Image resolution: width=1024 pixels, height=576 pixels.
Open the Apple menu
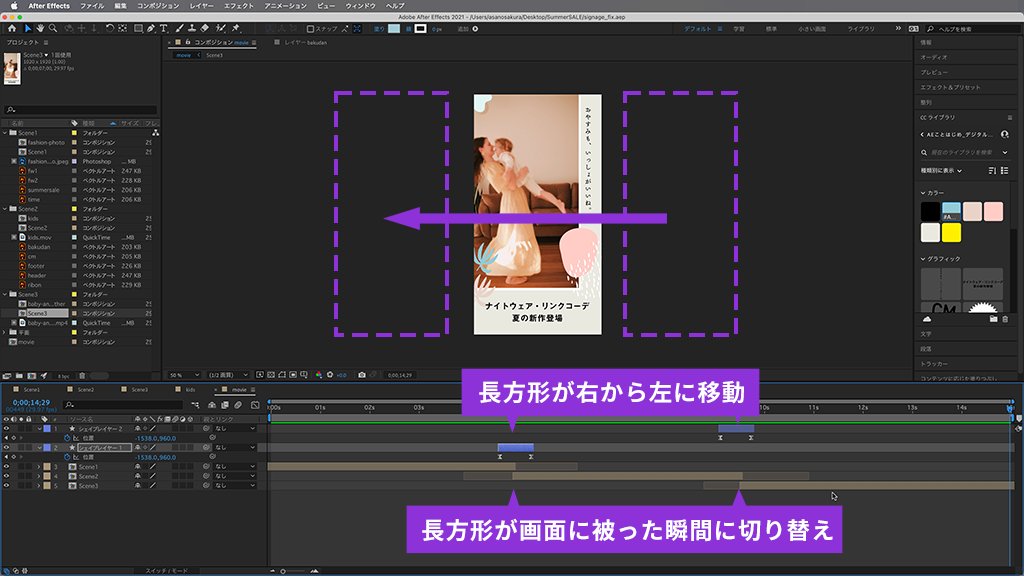tap(13, 6)
